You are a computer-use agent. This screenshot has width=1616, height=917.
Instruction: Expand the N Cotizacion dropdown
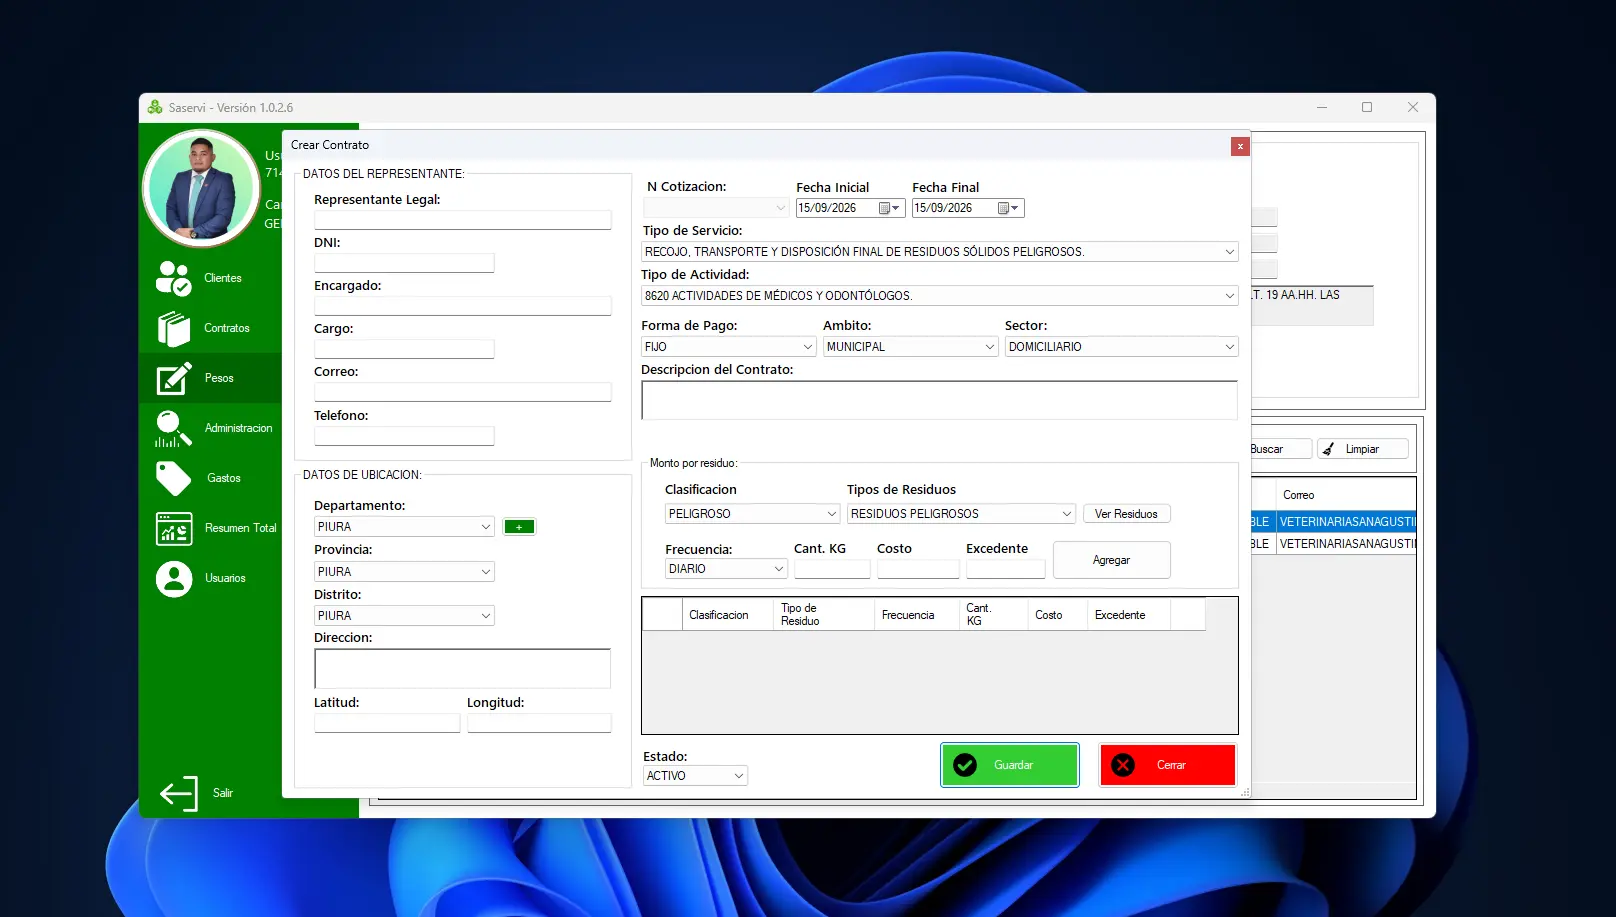[x=781, y=208]
